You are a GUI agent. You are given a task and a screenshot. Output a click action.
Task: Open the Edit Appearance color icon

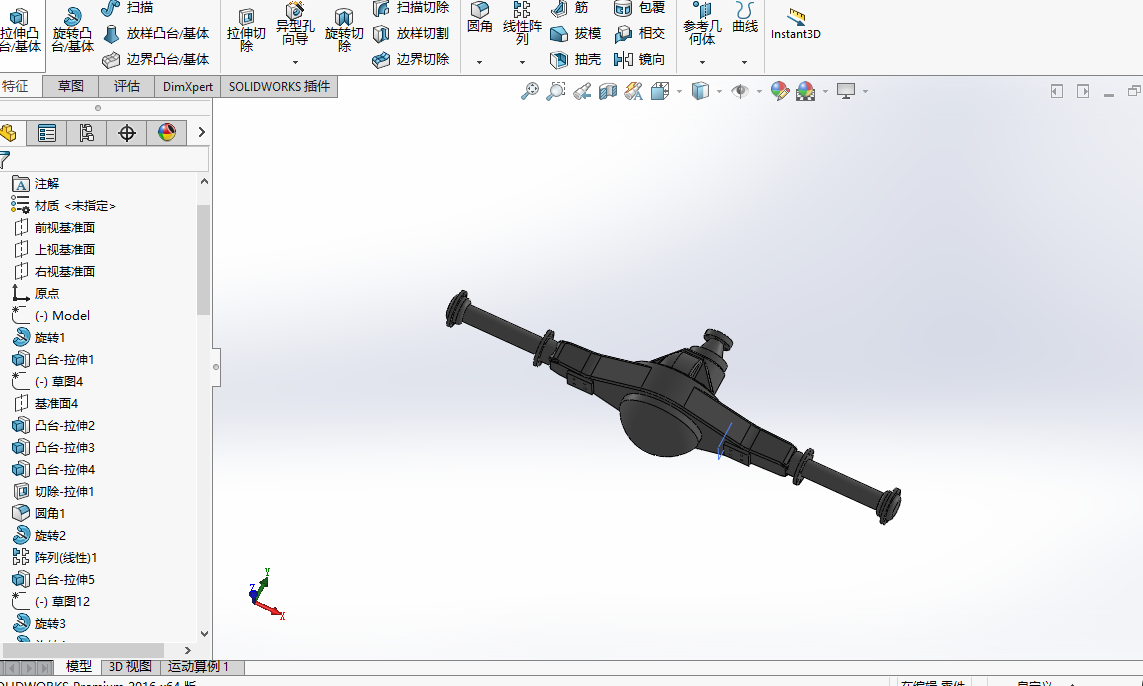[x=779, y=91]
